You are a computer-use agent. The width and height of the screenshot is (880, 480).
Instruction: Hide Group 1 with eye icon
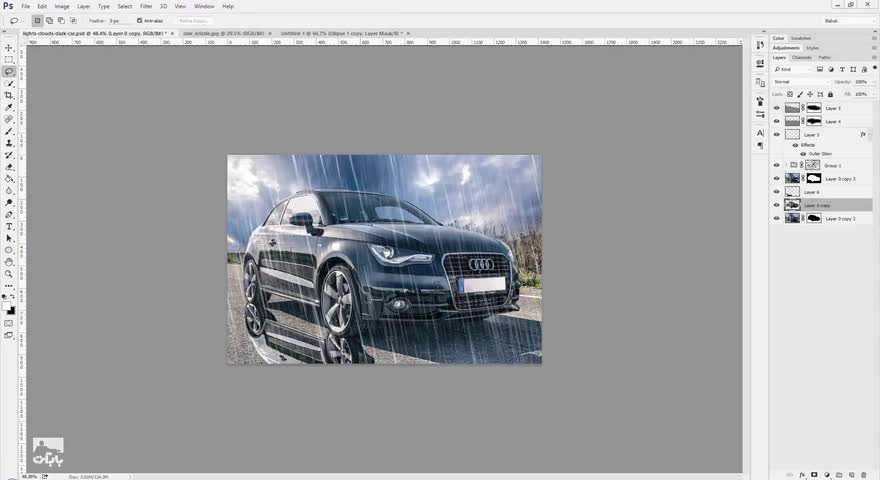pos(777,166)
